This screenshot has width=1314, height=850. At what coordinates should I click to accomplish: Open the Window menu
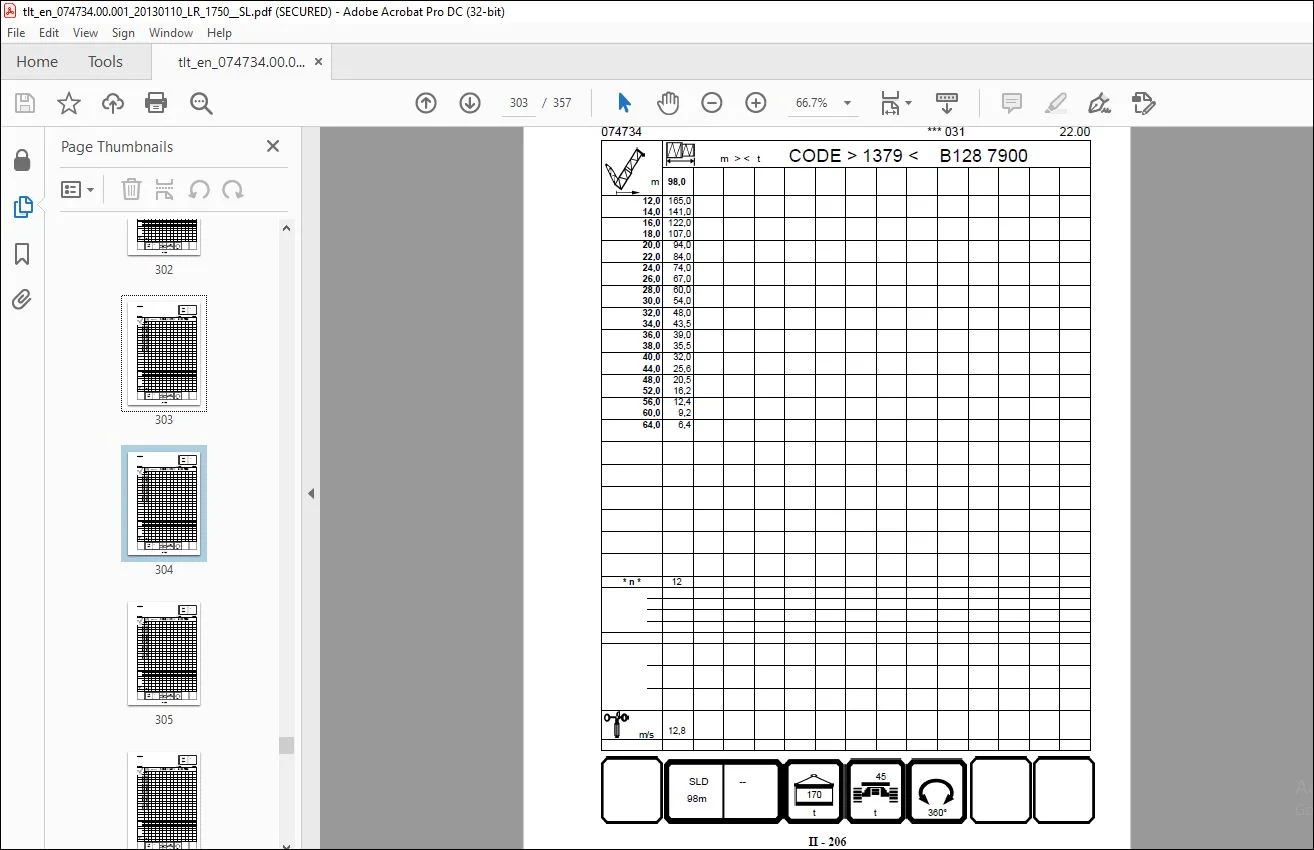tap(171, 33)
